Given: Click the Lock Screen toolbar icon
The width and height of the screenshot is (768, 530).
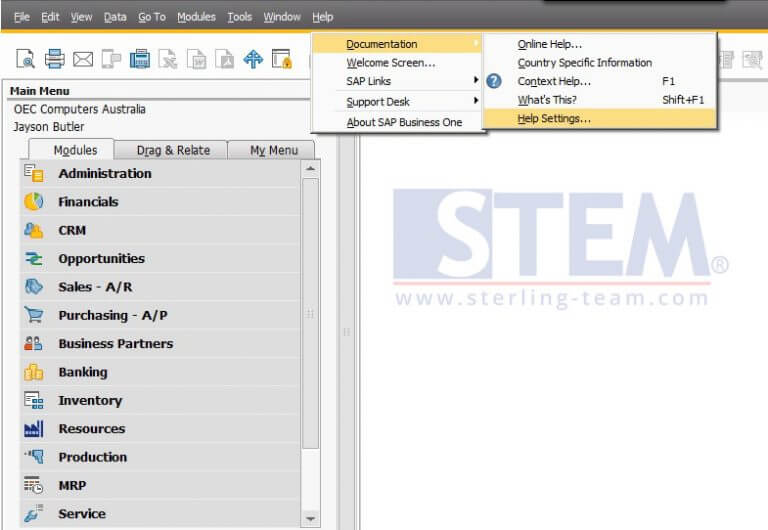Looking at the screenshot, I should point(282,59).
